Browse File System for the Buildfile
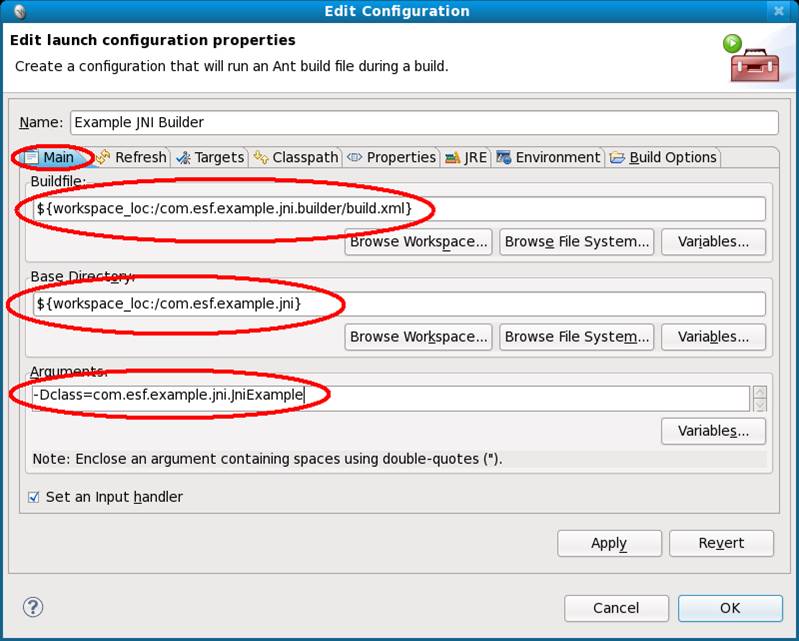The image size is (799, 641). click(577, 242)
